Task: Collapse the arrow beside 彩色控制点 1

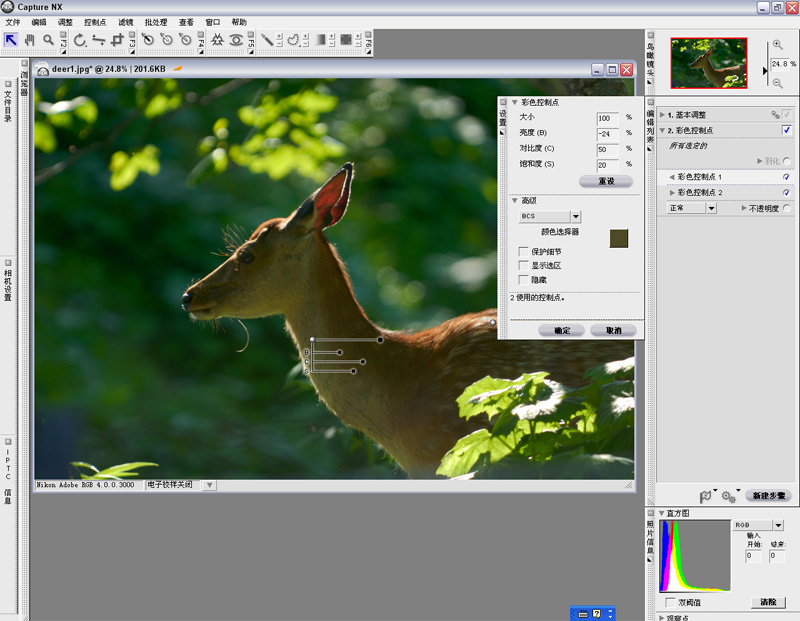Action: tap(671, 177)
